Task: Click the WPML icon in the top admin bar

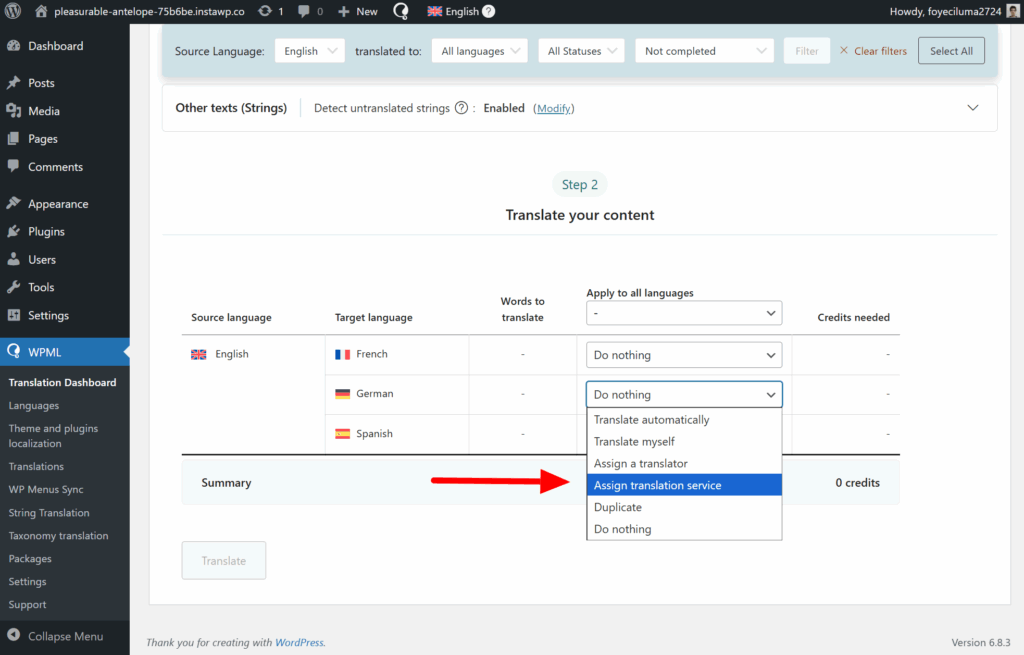Action: (399, 11)
